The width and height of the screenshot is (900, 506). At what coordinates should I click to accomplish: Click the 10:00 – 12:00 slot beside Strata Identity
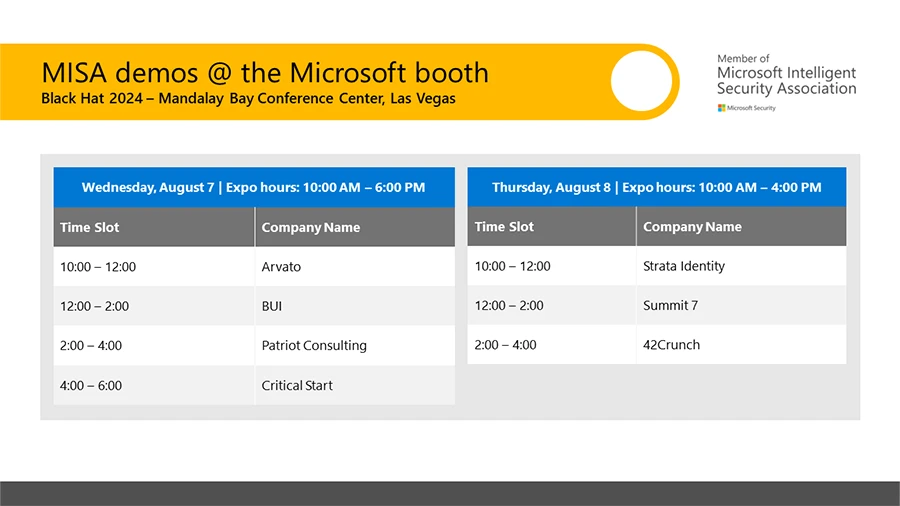click(552, 266)
